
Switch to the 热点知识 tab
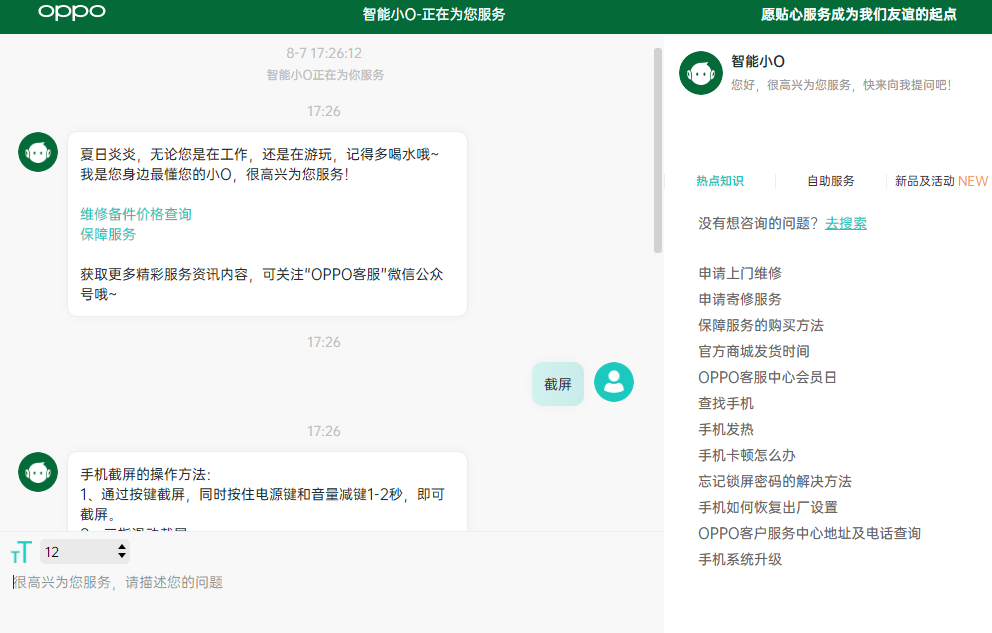coord(720,181)
